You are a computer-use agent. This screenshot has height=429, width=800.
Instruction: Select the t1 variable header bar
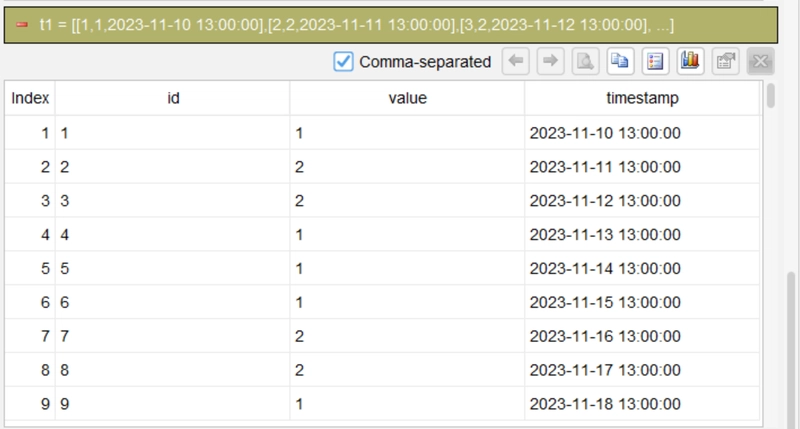click(391, 24)
